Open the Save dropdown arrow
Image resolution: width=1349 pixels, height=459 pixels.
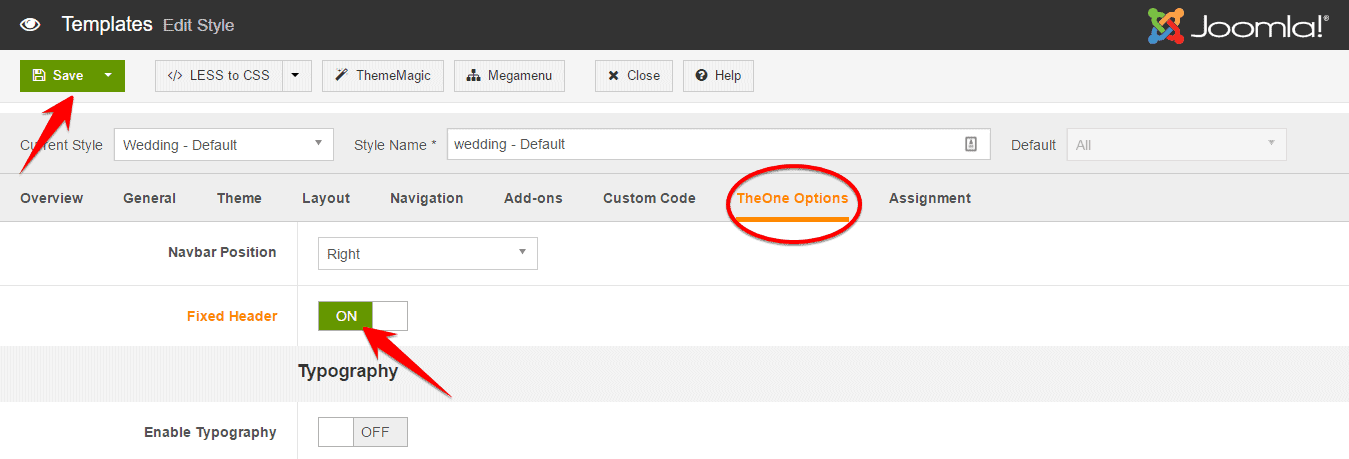pos(108,76)
